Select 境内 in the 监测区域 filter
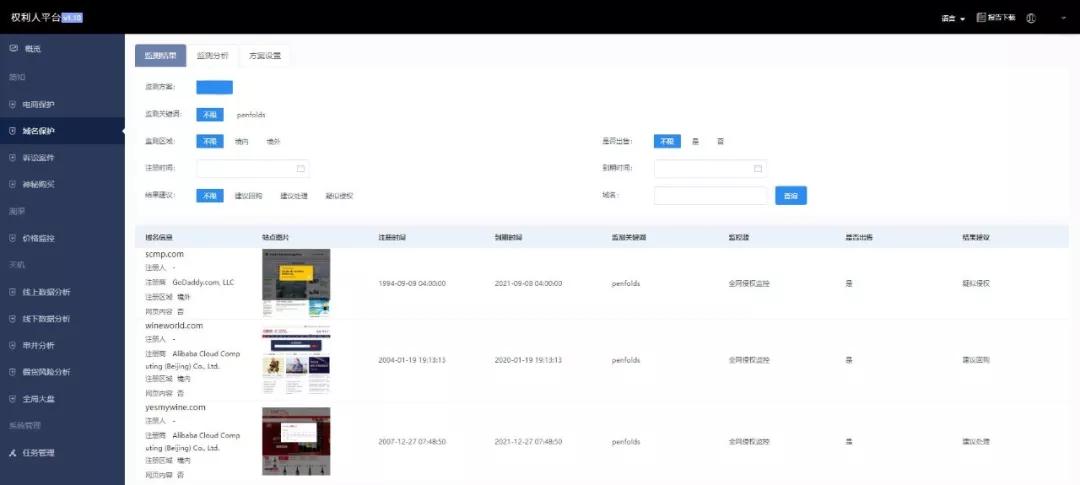The height and width of the screenshot is (485, 1080). [x=242, y=141]
